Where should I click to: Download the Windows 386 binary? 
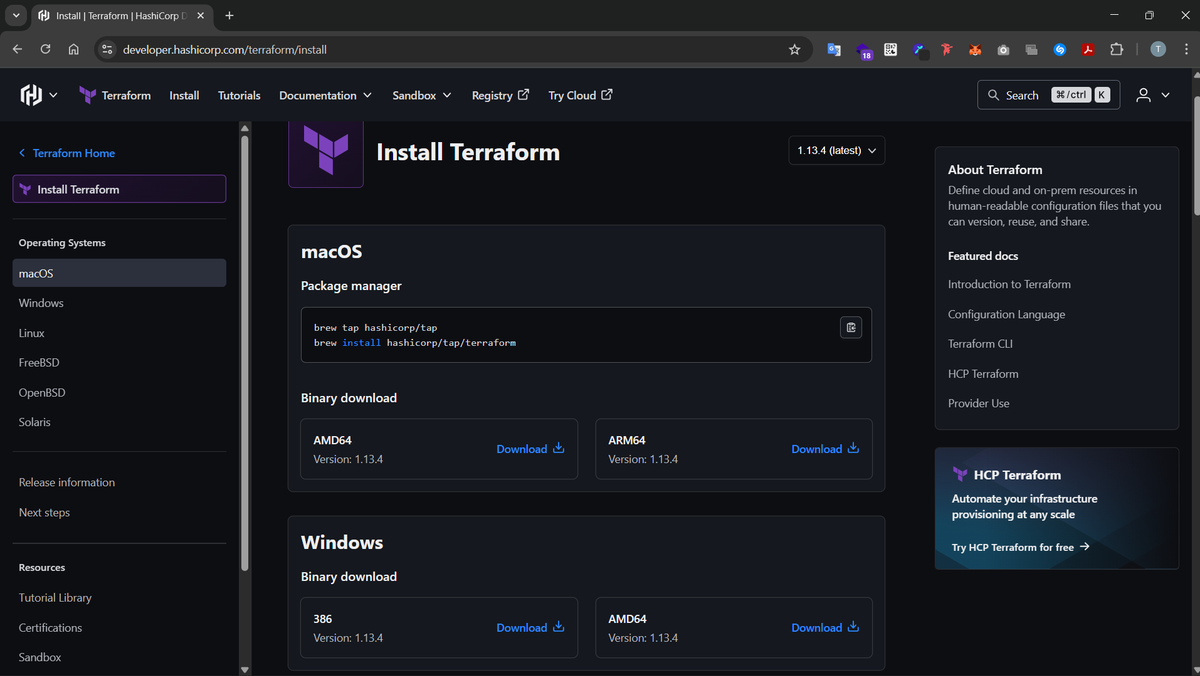pos(530,628)
